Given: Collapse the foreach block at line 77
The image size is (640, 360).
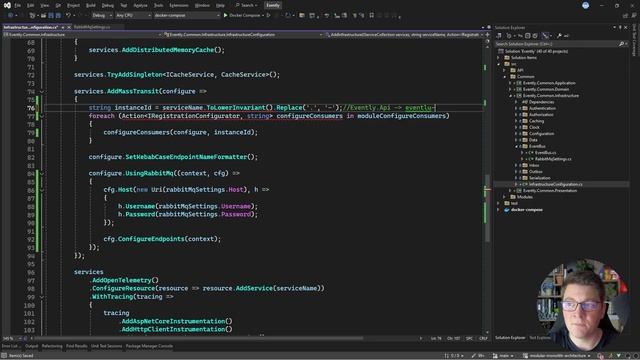Looking at the screenshot, I should click(42, 116).
